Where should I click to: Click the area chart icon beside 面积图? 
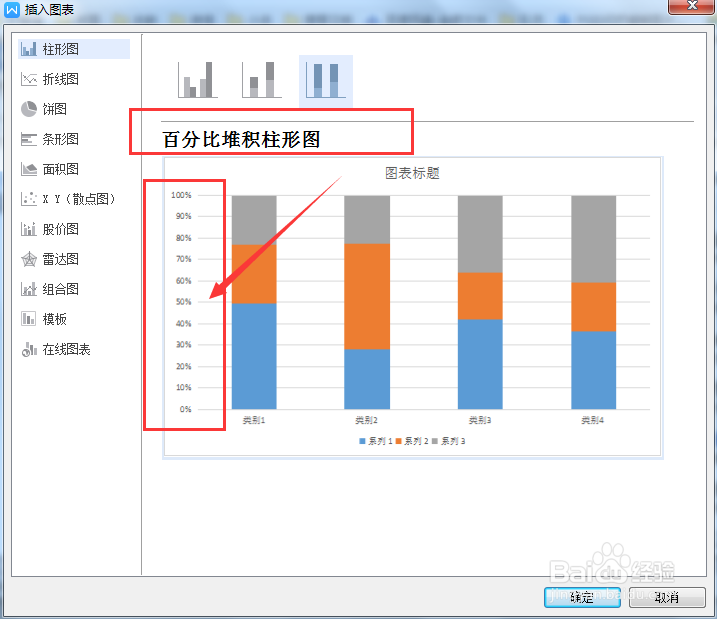[29, 169]
